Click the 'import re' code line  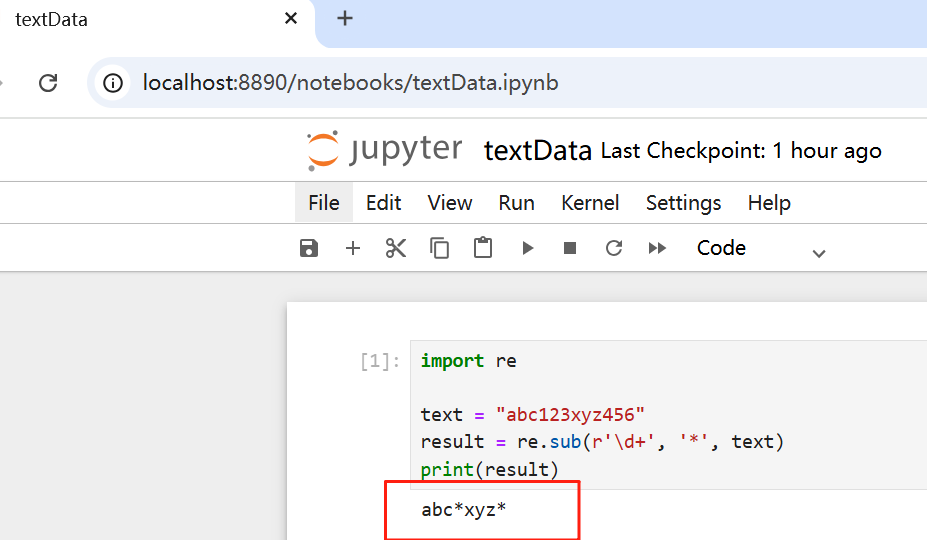(468, 361)
